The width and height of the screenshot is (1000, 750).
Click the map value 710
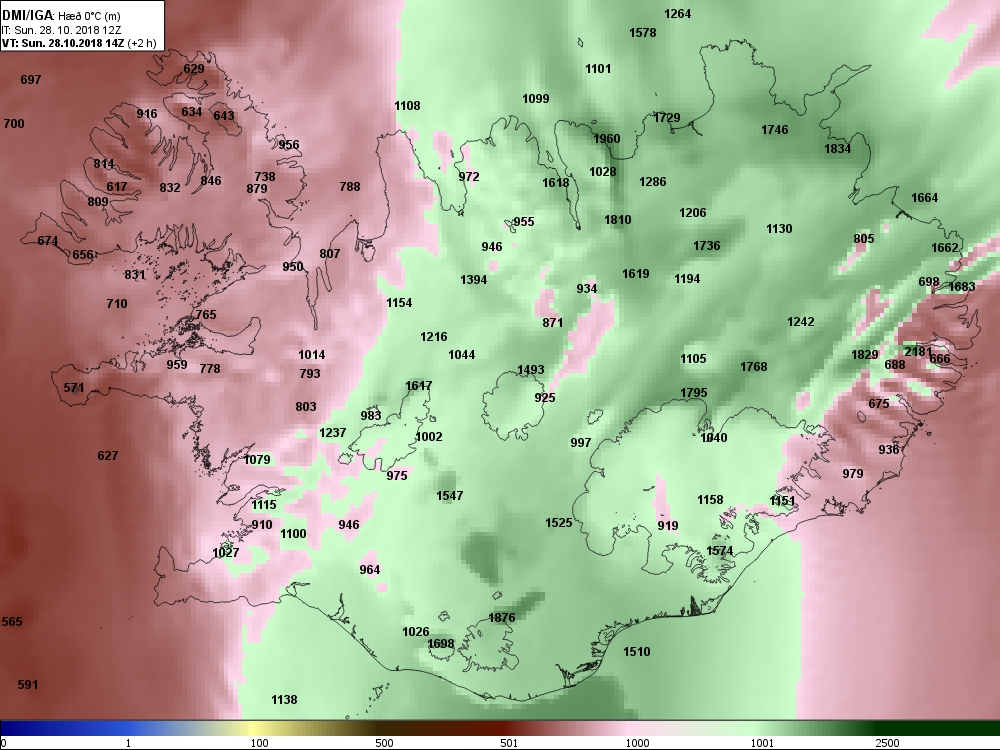117,304
